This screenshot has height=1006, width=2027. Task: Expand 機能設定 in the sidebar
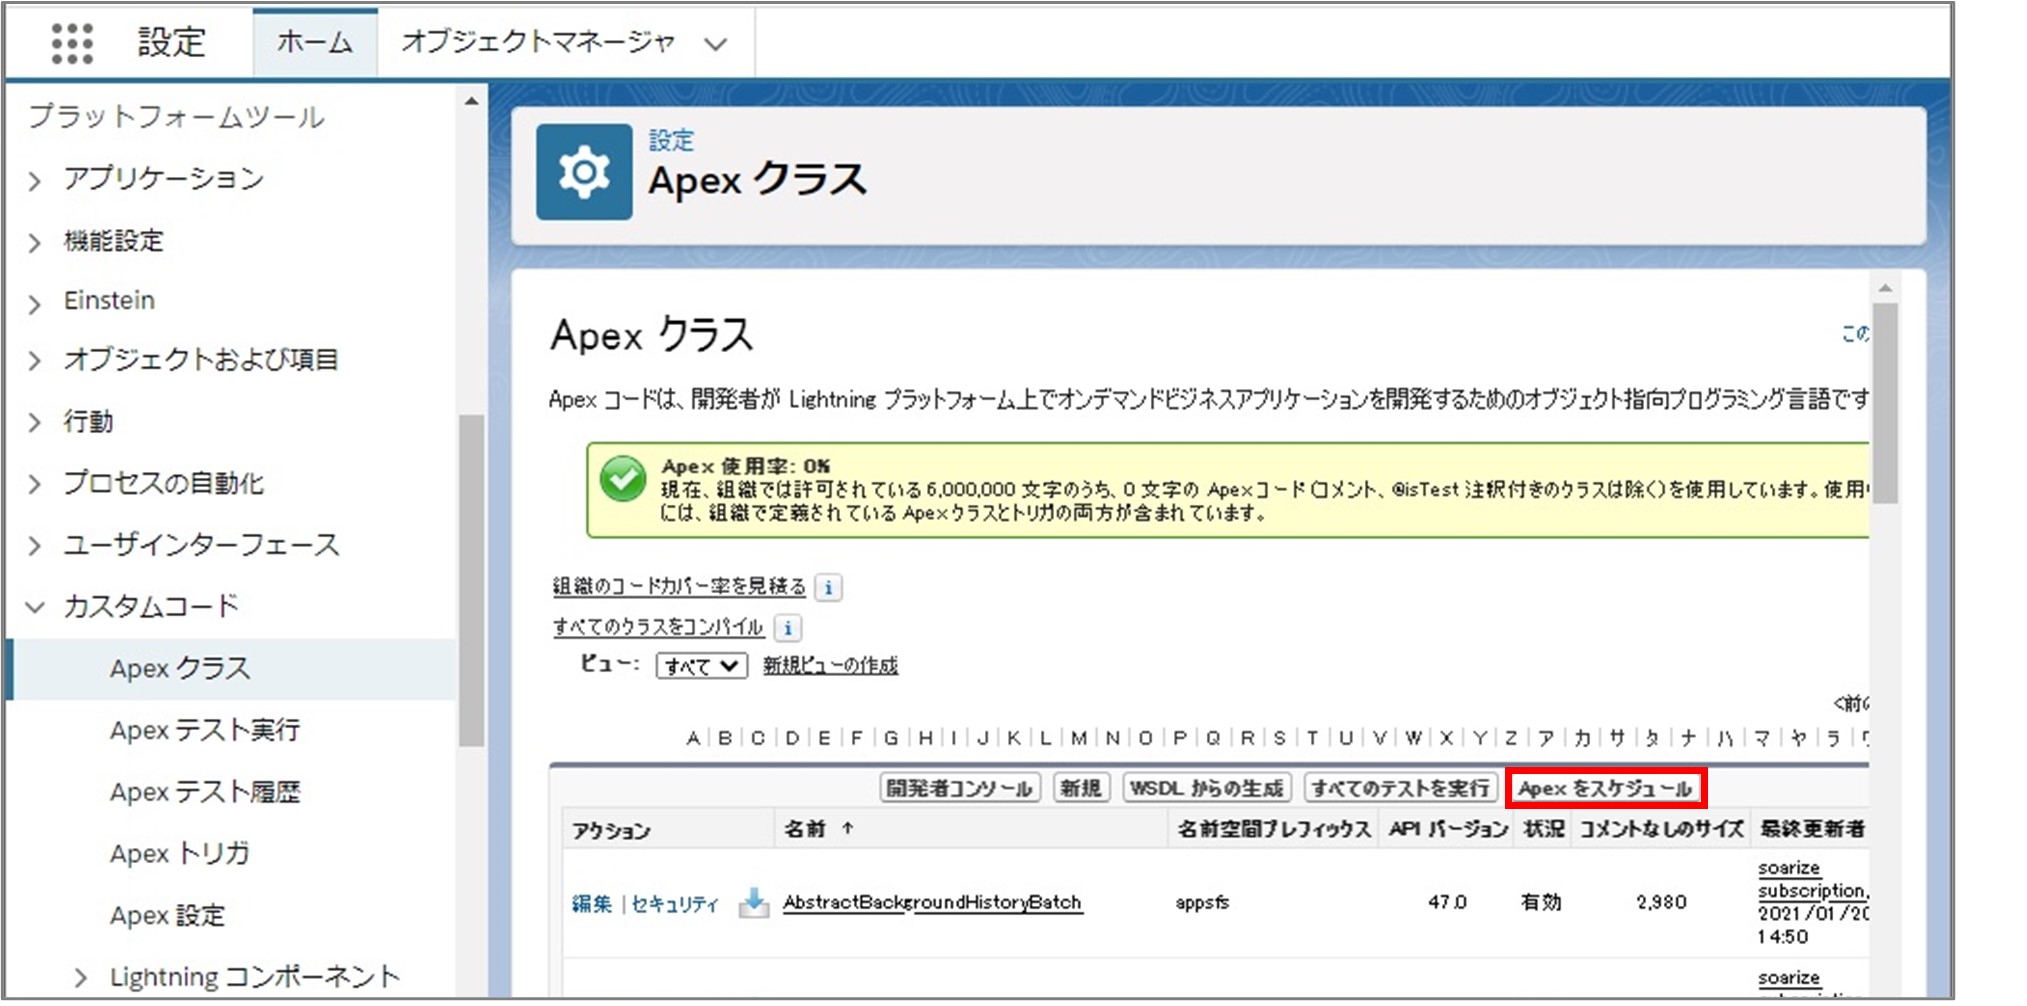coord(35,243)
